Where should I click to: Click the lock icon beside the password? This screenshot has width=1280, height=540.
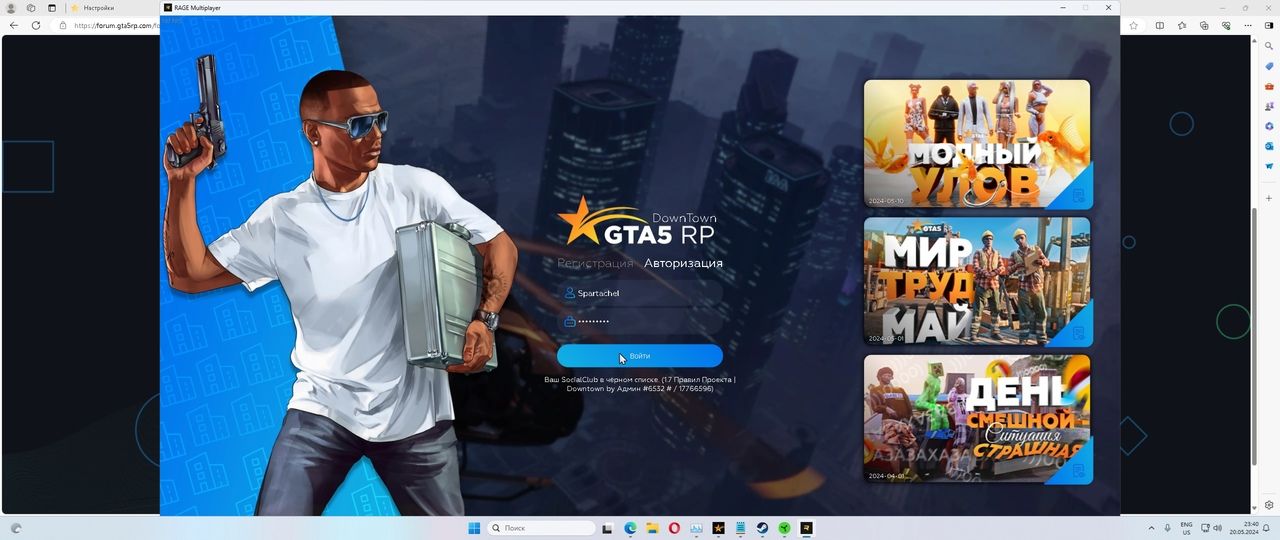(569, 321)
